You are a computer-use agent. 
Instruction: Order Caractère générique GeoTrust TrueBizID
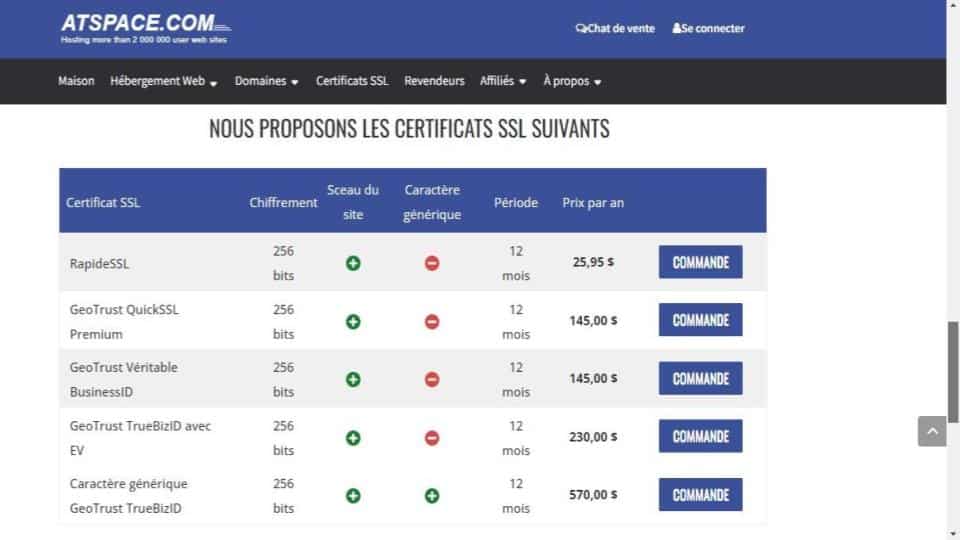pos(700,495)
